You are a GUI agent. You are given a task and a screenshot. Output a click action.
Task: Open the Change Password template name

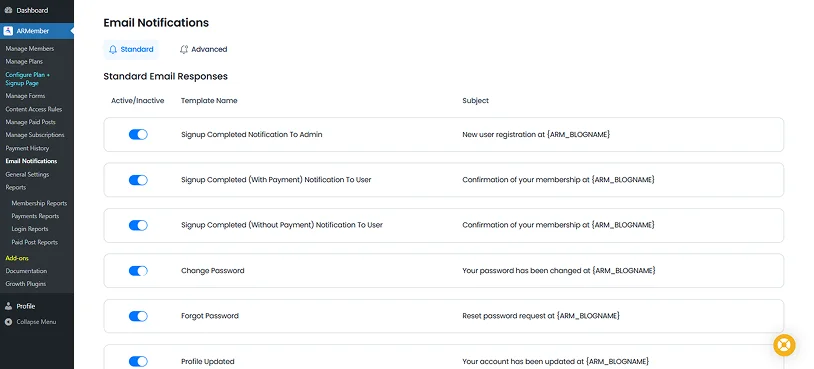213,270
